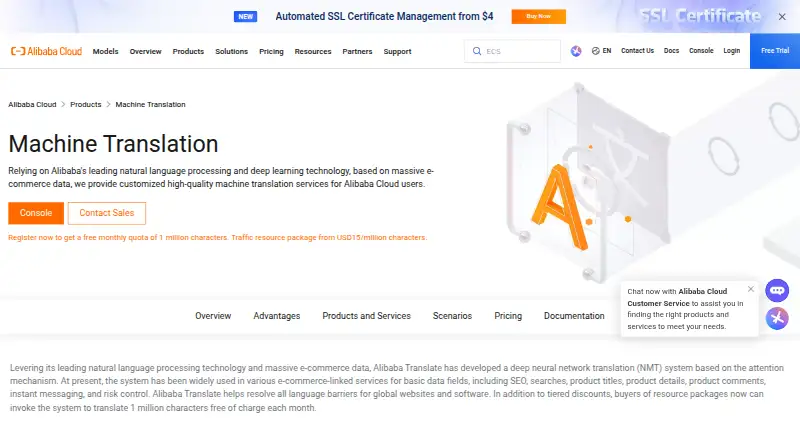
Task: Open the Docs link
Action: pos(671,51)
